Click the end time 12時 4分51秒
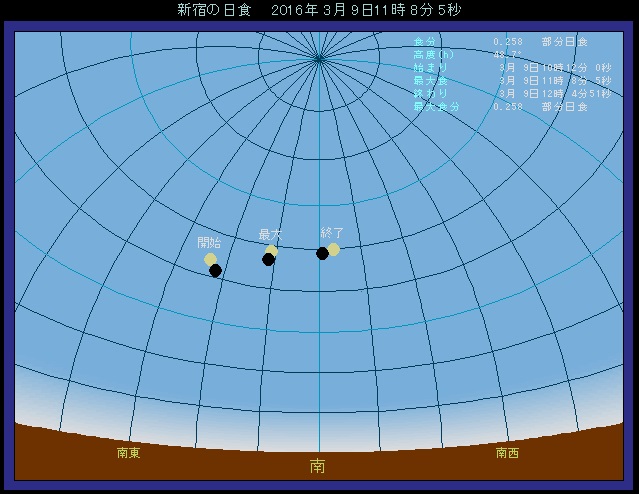Viewport: 639px width, 494px height. tap(576, 94)
